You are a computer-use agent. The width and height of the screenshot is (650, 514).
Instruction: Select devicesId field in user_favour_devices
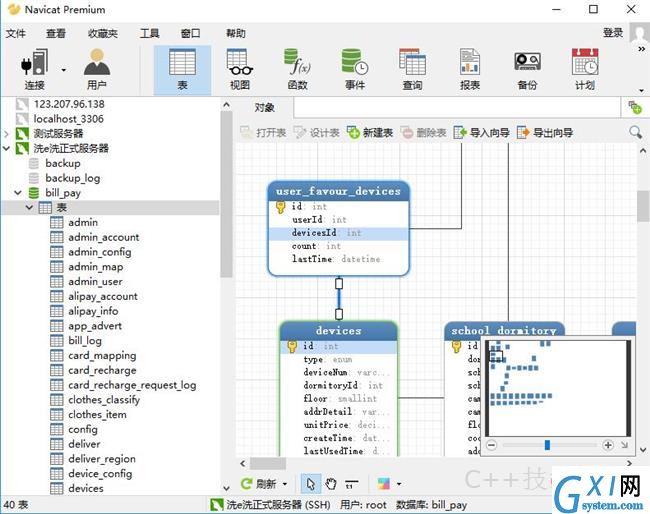[x=339, y=233]
